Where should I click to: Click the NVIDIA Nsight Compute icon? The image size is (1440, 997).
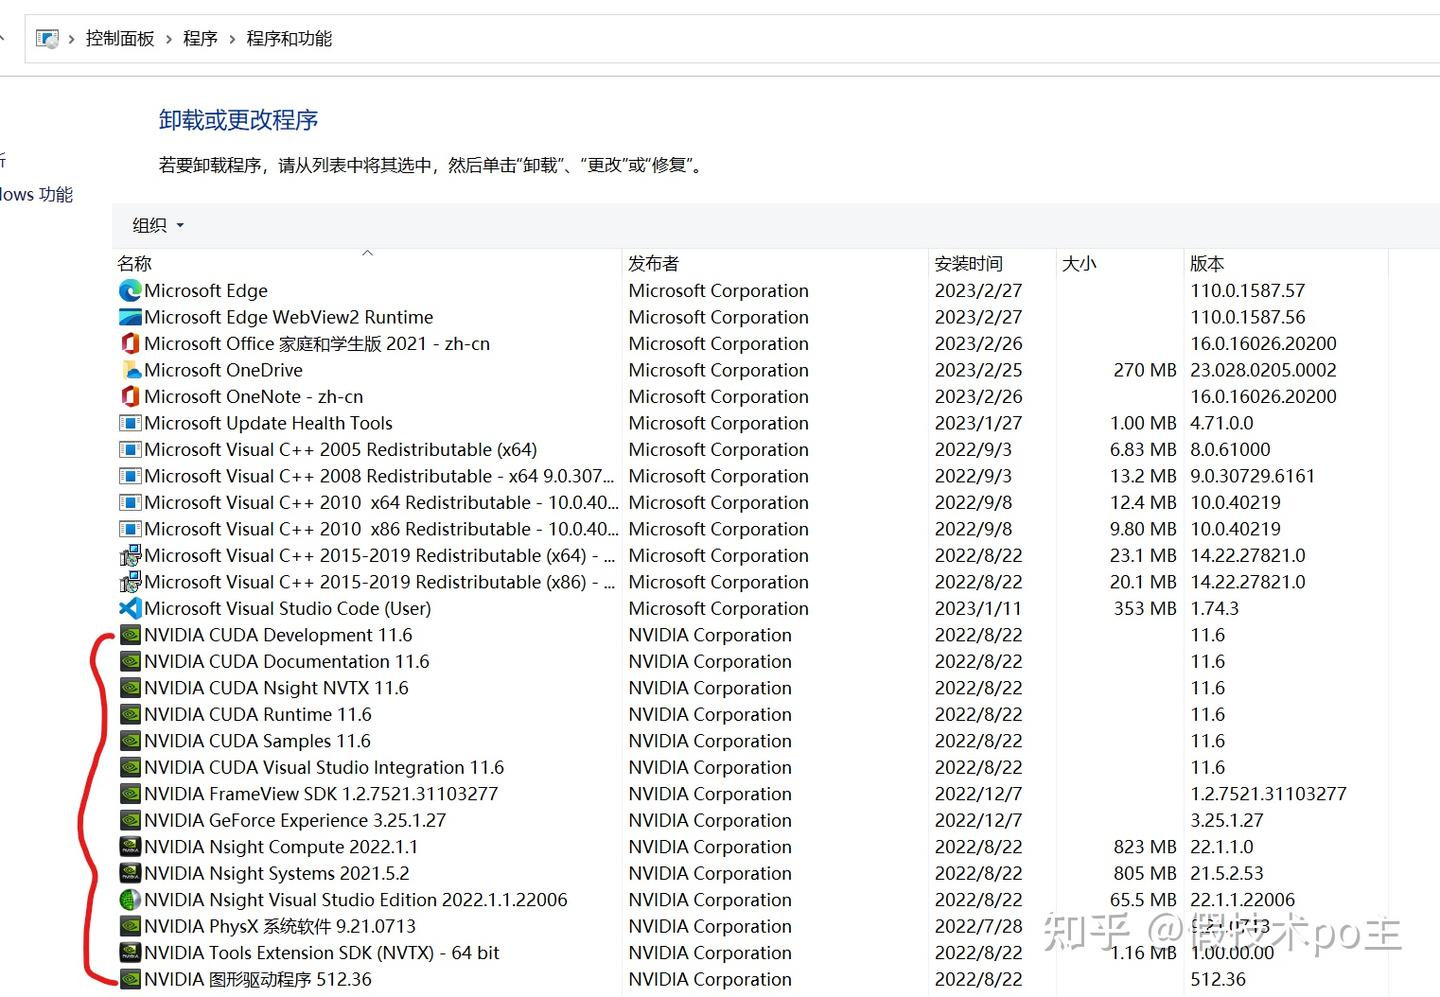tap(130, 847)
